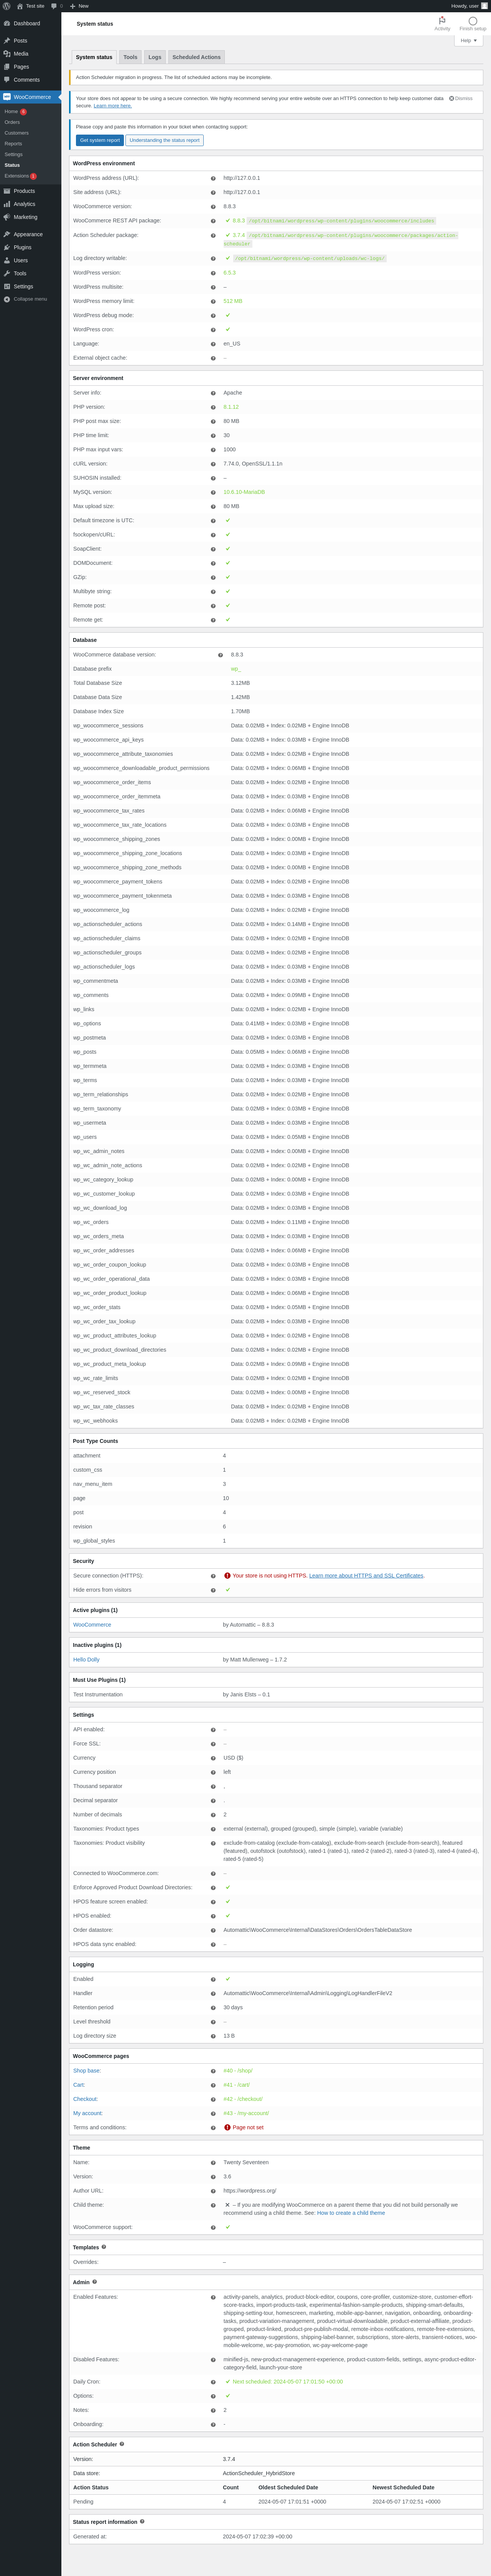
Task: Open the Extensions submenu item
Action: pos(17,176)
